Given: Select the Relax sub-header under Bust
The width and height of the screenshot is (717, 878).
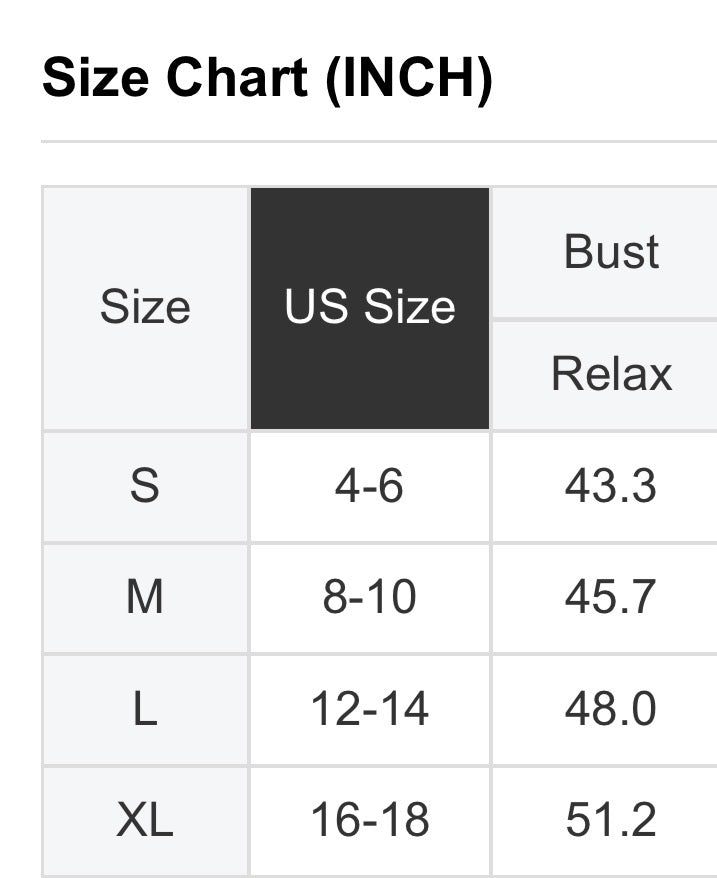Looking at the screenshot, I should pyautogui.click(x=611, y=374).
